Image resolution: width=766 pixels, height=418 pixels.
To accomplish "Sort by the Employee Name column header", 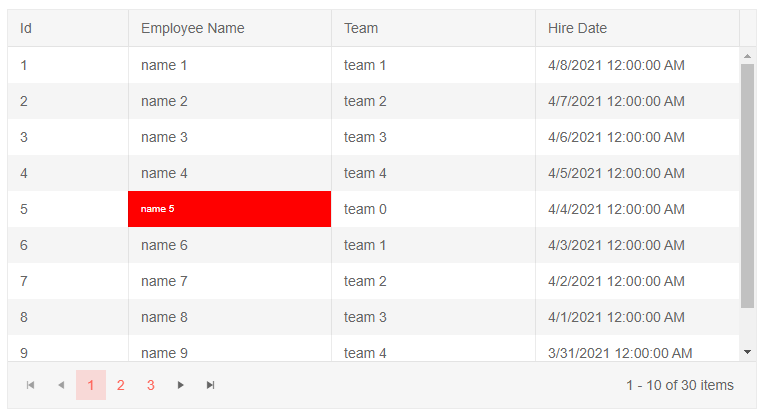I will [x=192, y=28].
